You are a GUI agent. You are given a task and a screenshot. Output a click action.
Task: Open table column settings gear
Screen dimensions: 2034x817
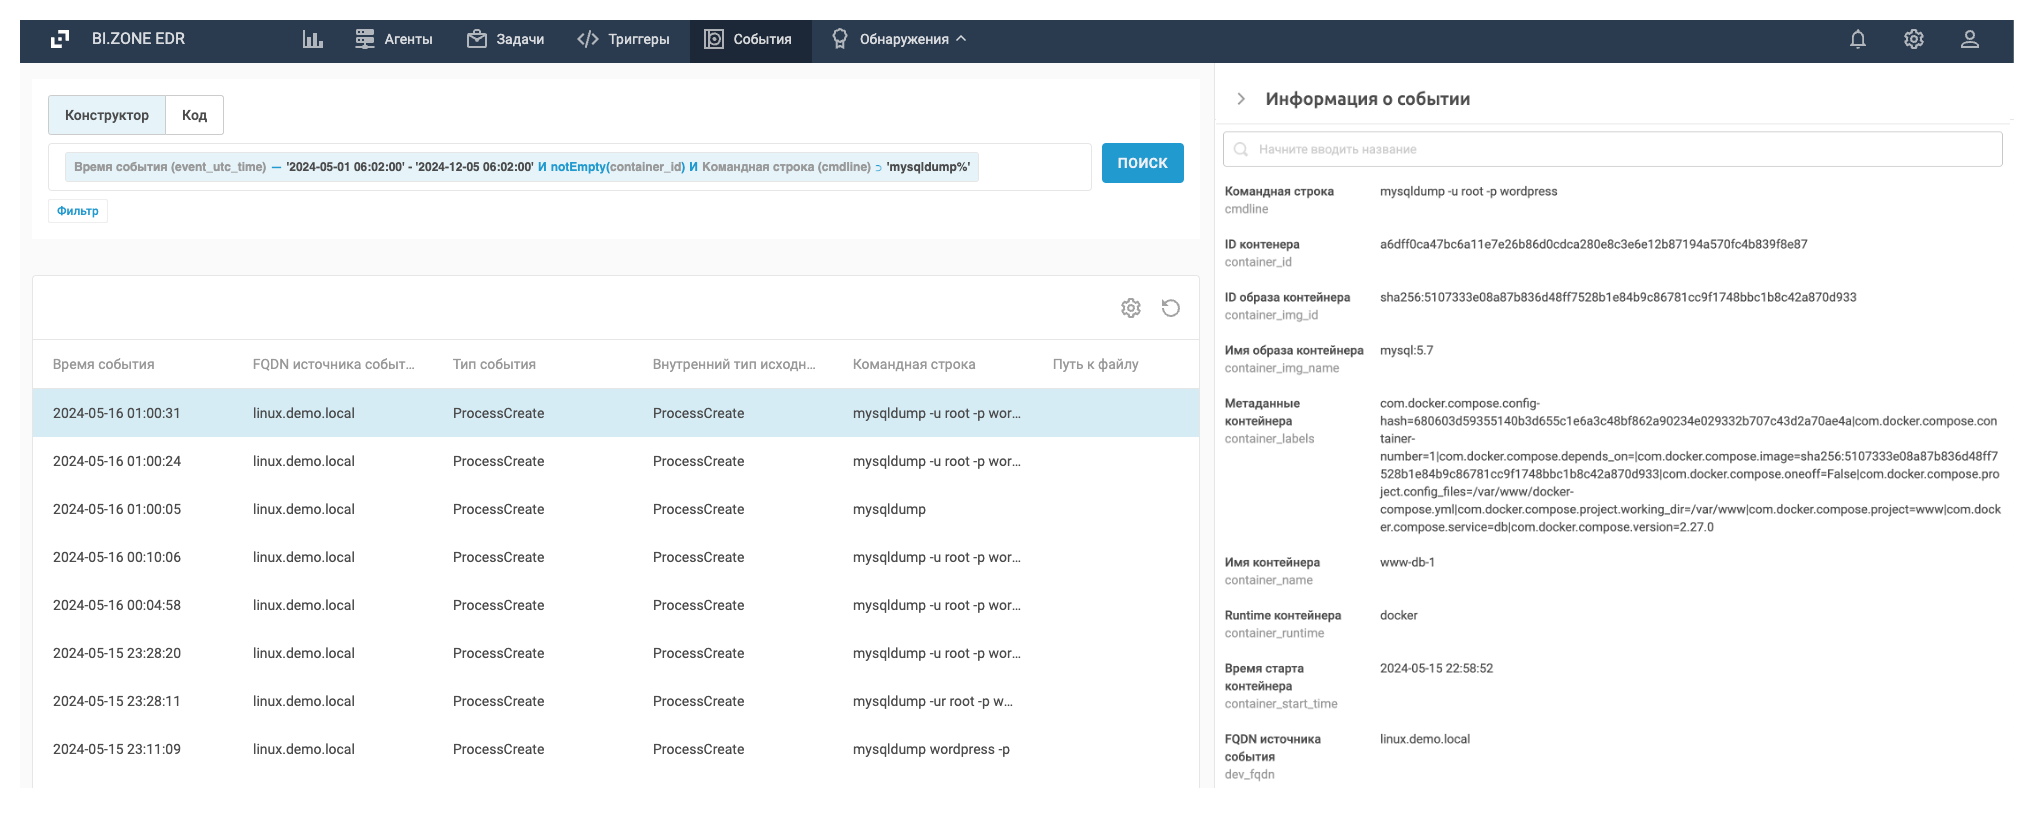(x=1131, y=308)
